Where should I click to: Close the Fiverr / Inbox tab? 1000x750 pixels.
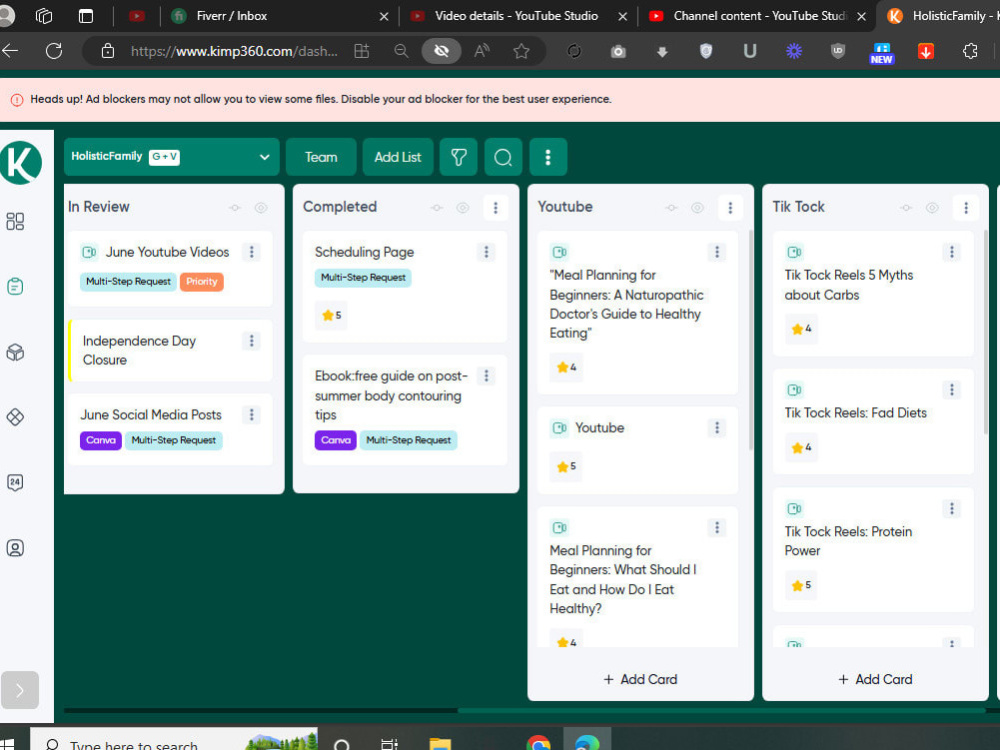coord(384,17)
